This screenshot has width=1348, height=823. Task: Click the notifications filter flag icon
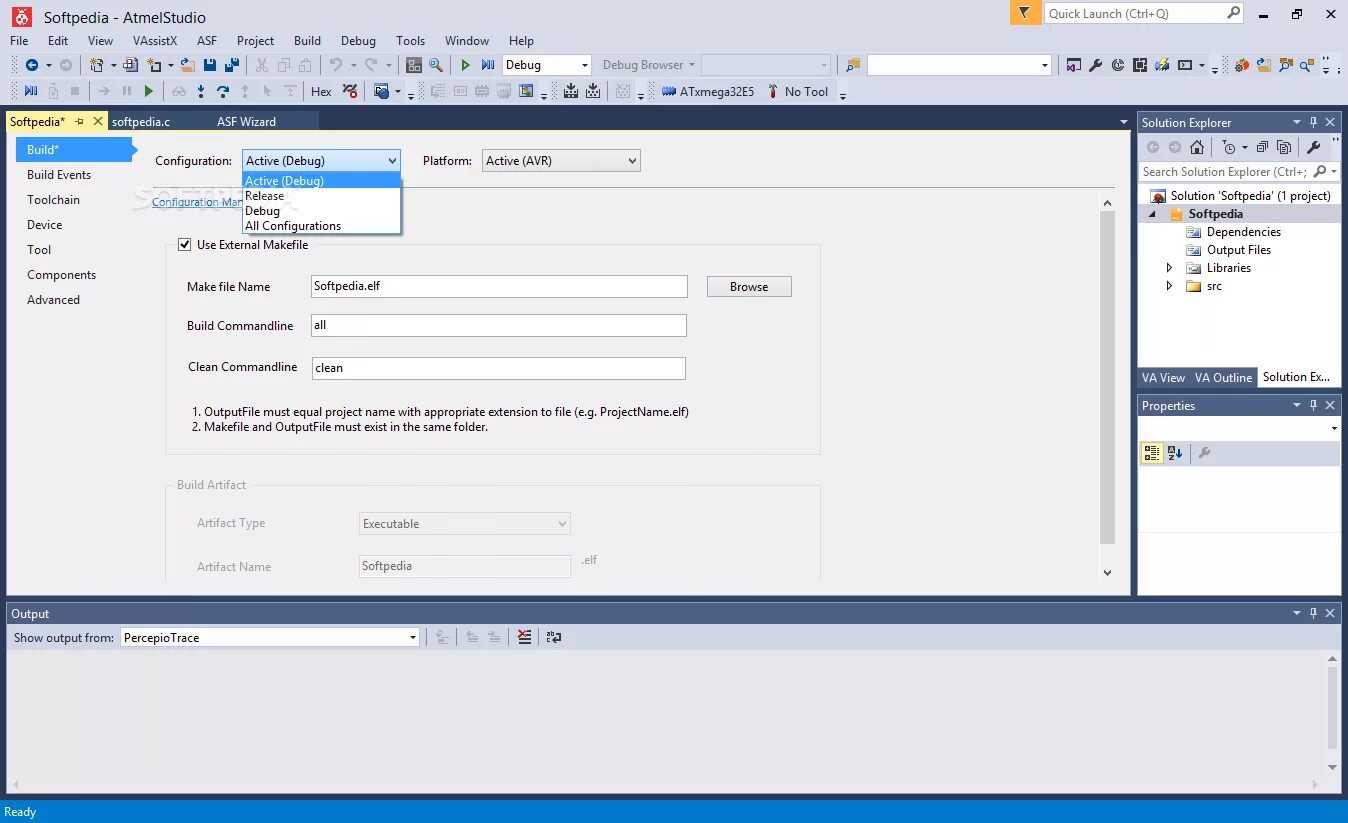point(1024,13)
